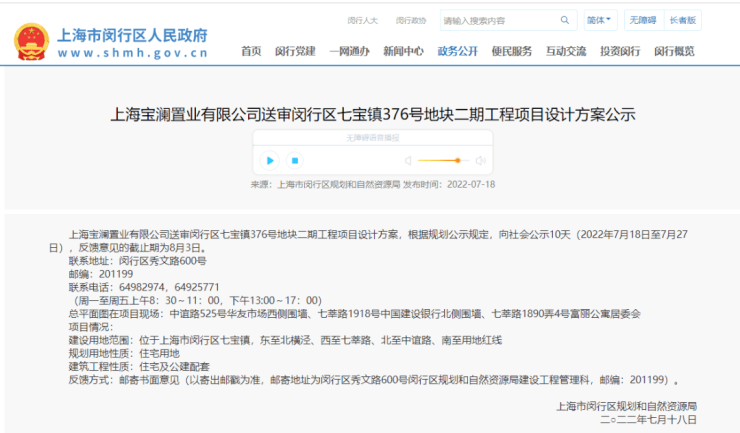The image size is (740, 433).
Task: Open the 闵行党建 menu item
Action: (295, 51)
